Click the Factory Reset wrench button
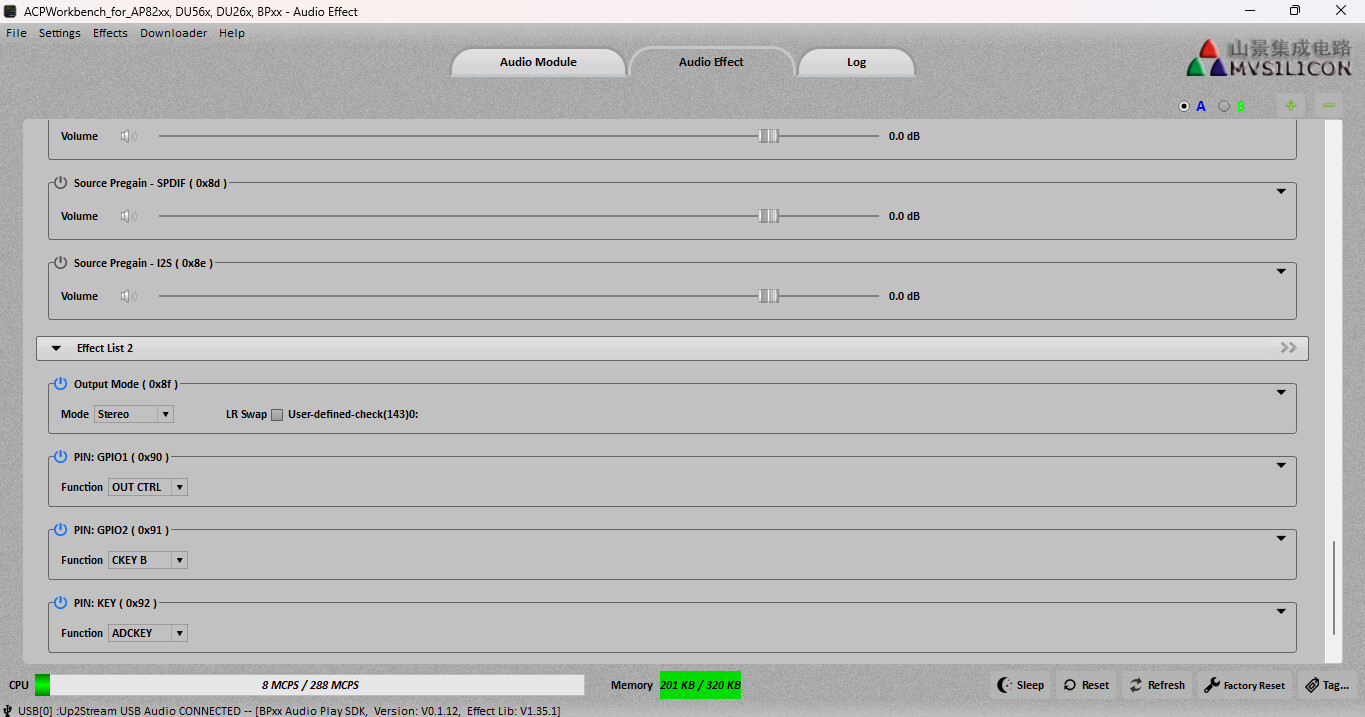 click(1244, 685)
